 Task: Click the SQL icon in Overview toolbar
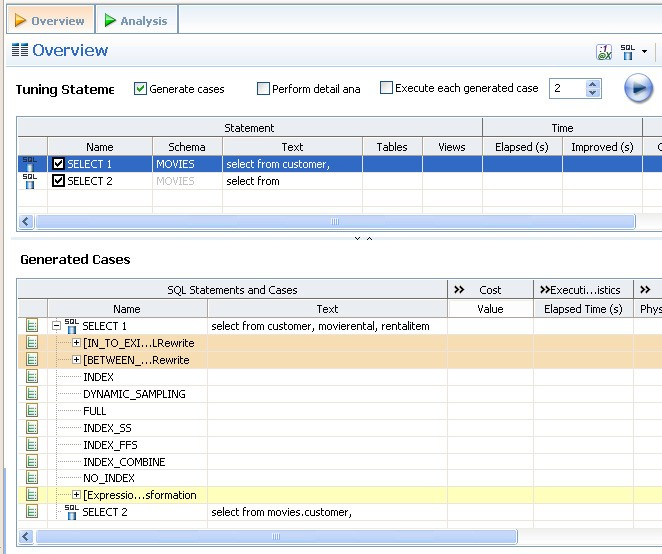pos(627,51)
